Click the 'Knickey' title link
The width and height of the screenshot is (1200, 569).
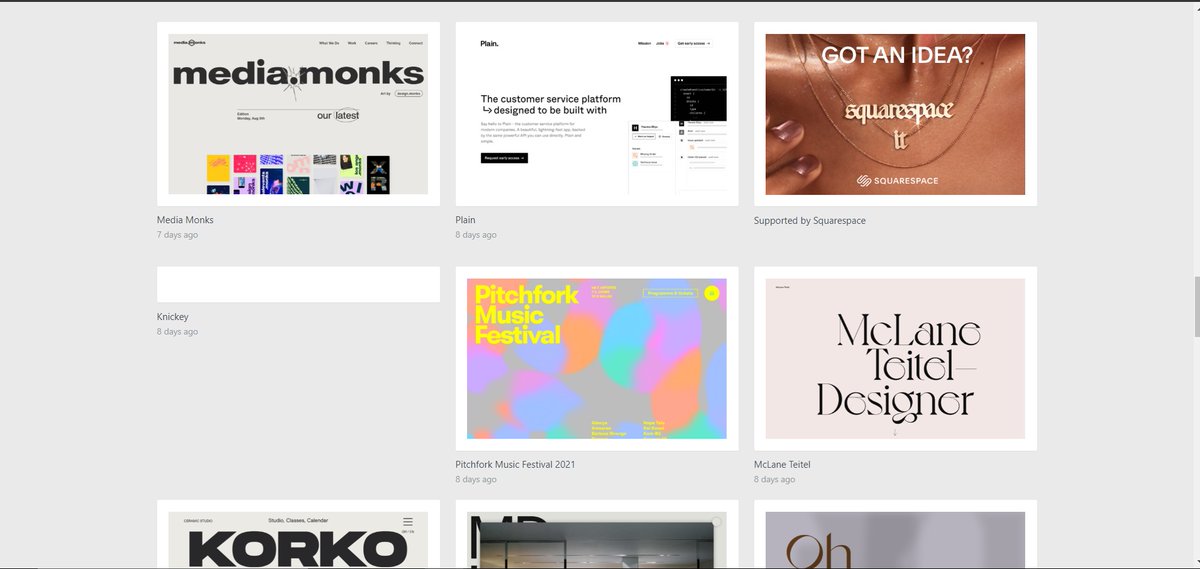172,317
